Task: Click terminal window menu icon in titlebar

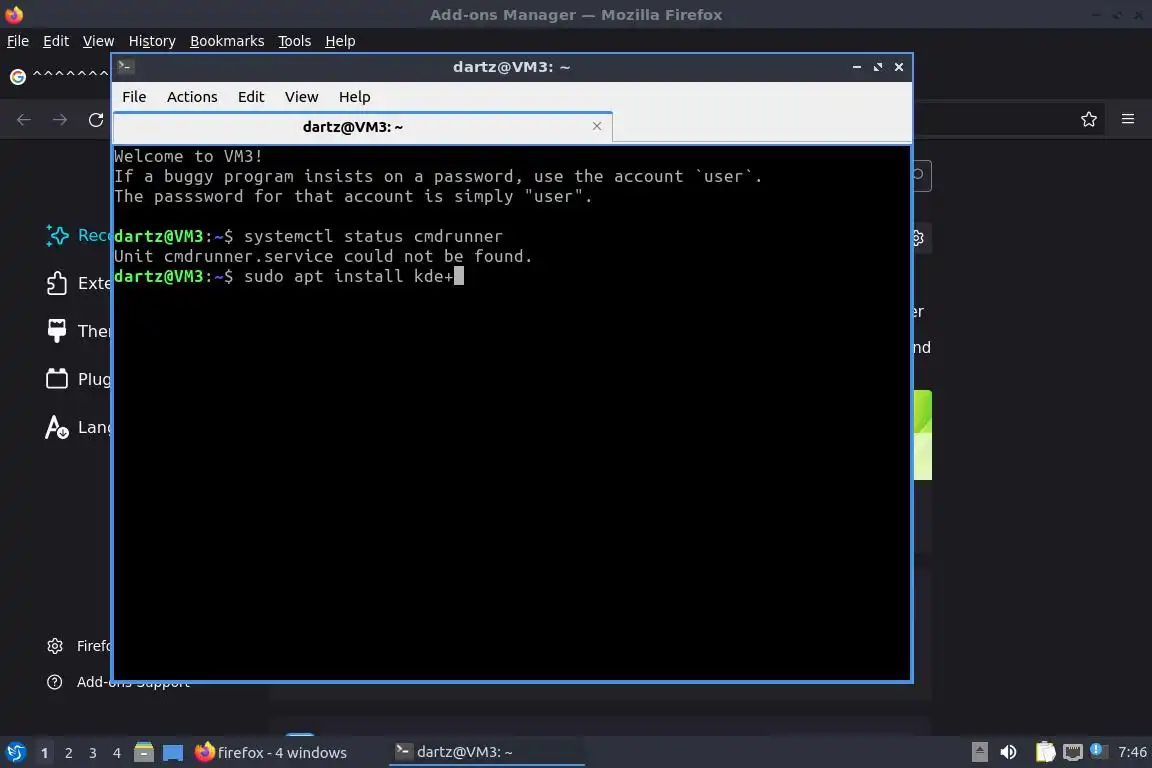Action: point(125,67)
